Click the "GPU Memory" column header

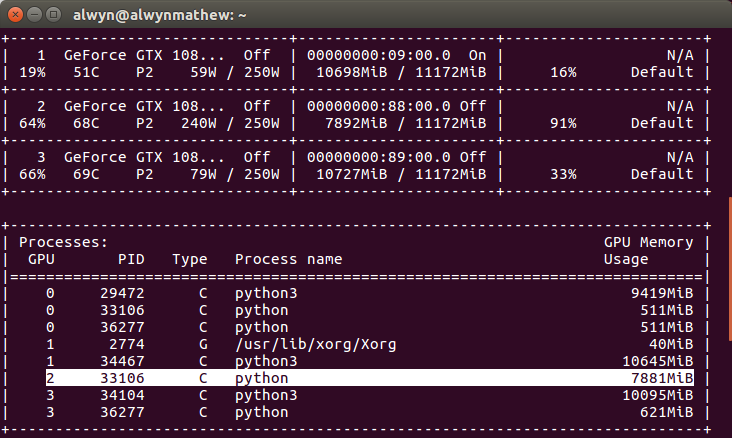tap(648, 242)
